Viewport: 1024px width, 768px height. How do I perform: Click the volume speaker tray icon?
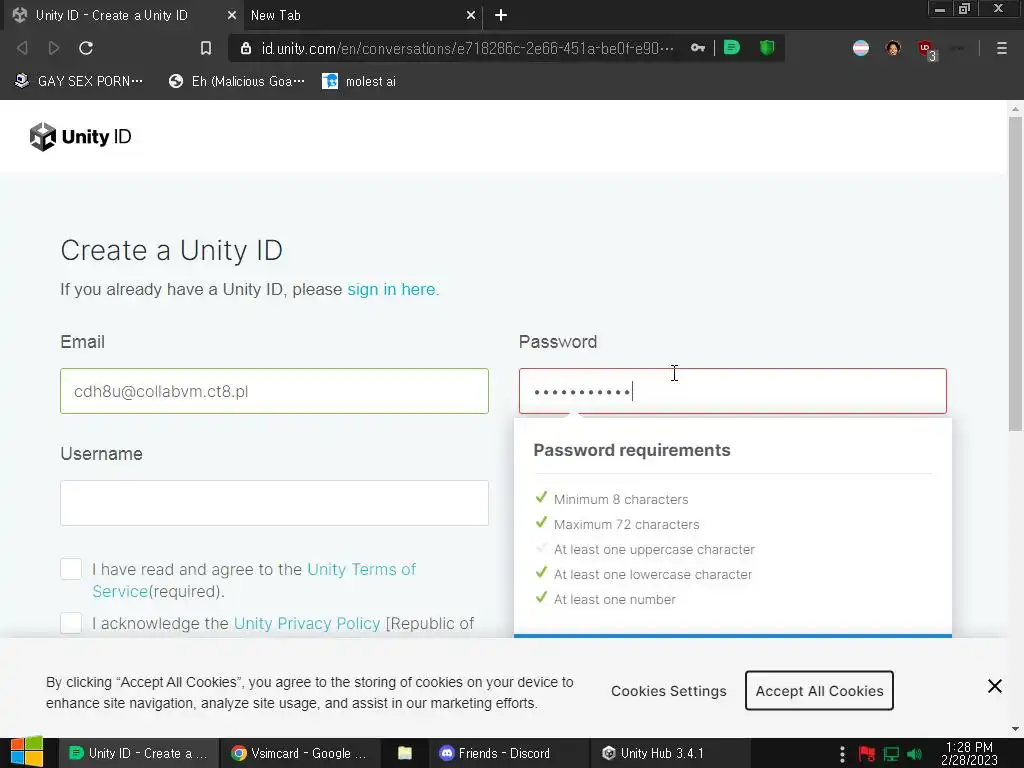tap(914, 754)
